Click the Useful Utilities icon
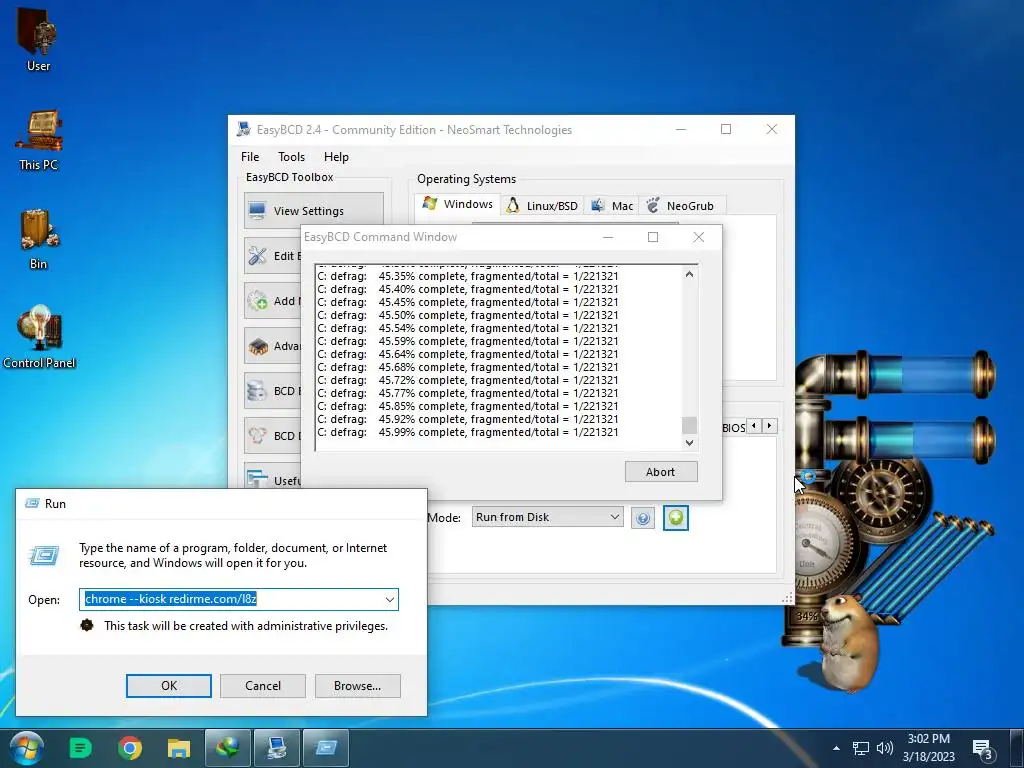 click(257, 479)
